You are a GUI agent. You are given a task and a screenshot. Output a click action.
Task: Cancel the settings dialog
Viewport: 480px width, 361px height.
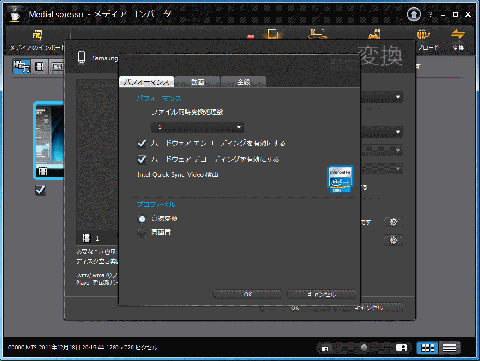[322, 294]
